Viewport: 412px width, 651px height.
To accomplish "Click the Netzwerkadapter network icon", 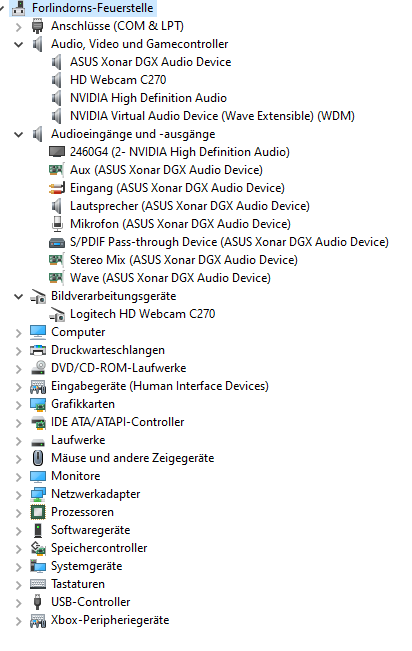I will coord(38,494).
